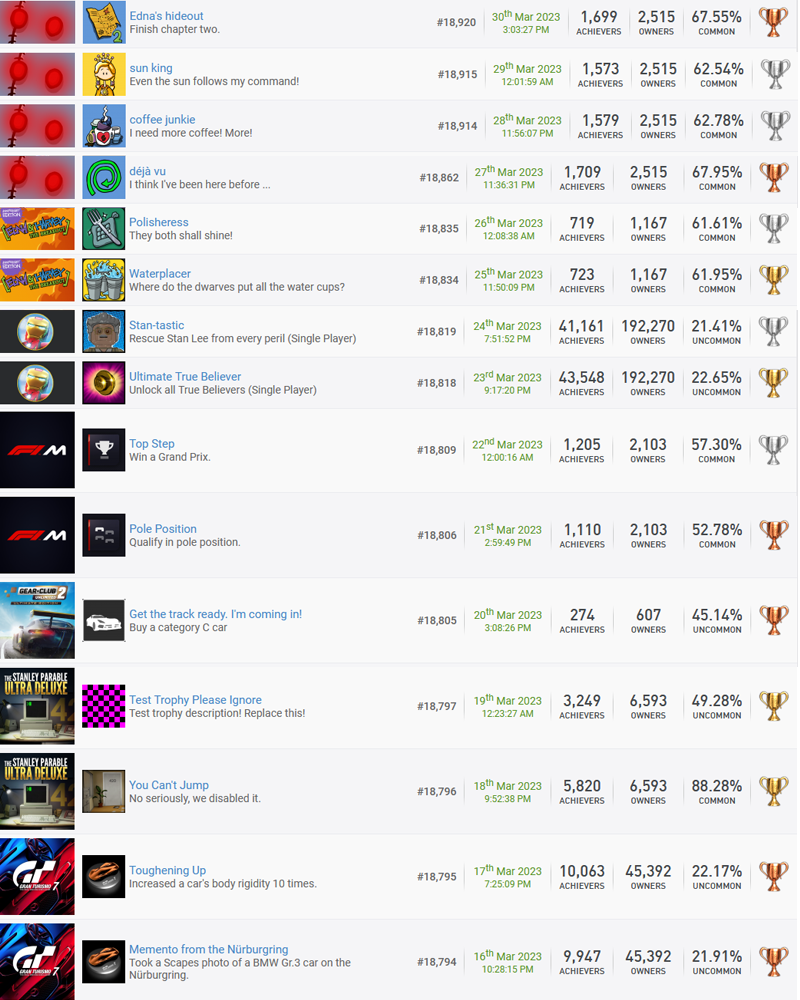Click the gold trophy for Waterplacer
800x1000 pixels.
(x=773, y=280)
